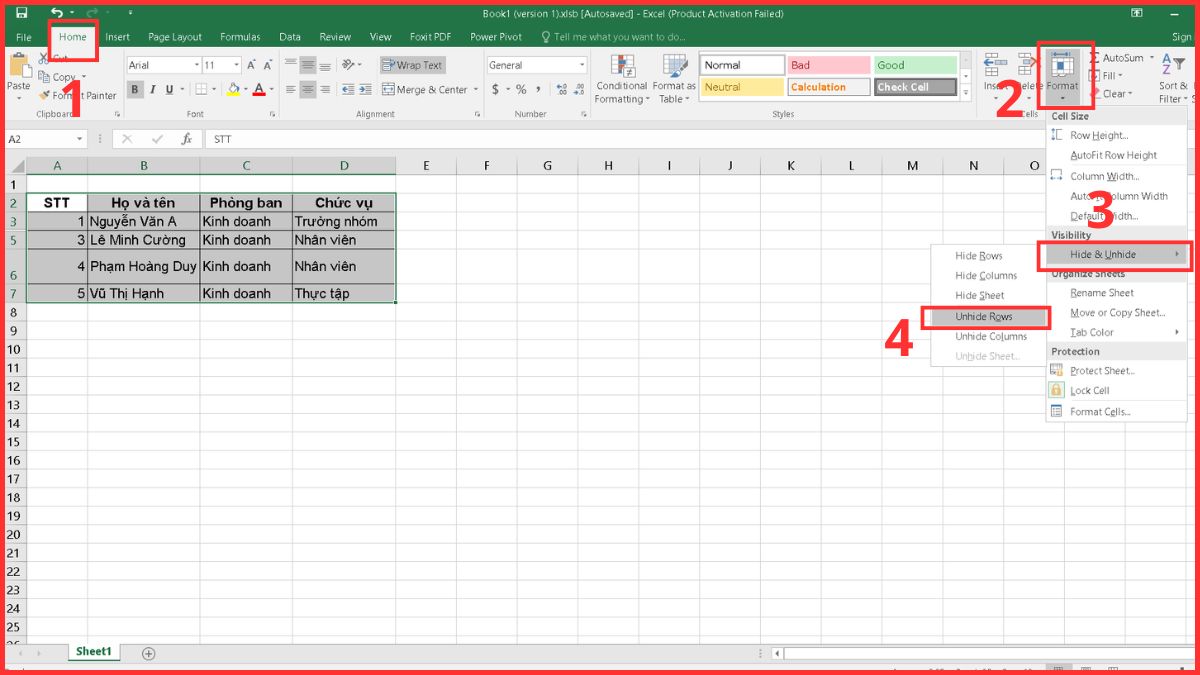1200x675 pixels.
Task: Select the Sheet1 sheet tab
Action: (x=94, y=652)
